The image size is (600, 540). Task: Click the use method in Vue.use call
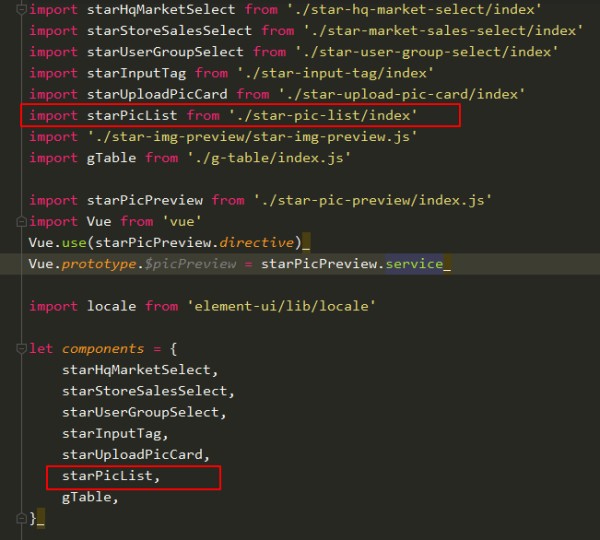(74, 243)
